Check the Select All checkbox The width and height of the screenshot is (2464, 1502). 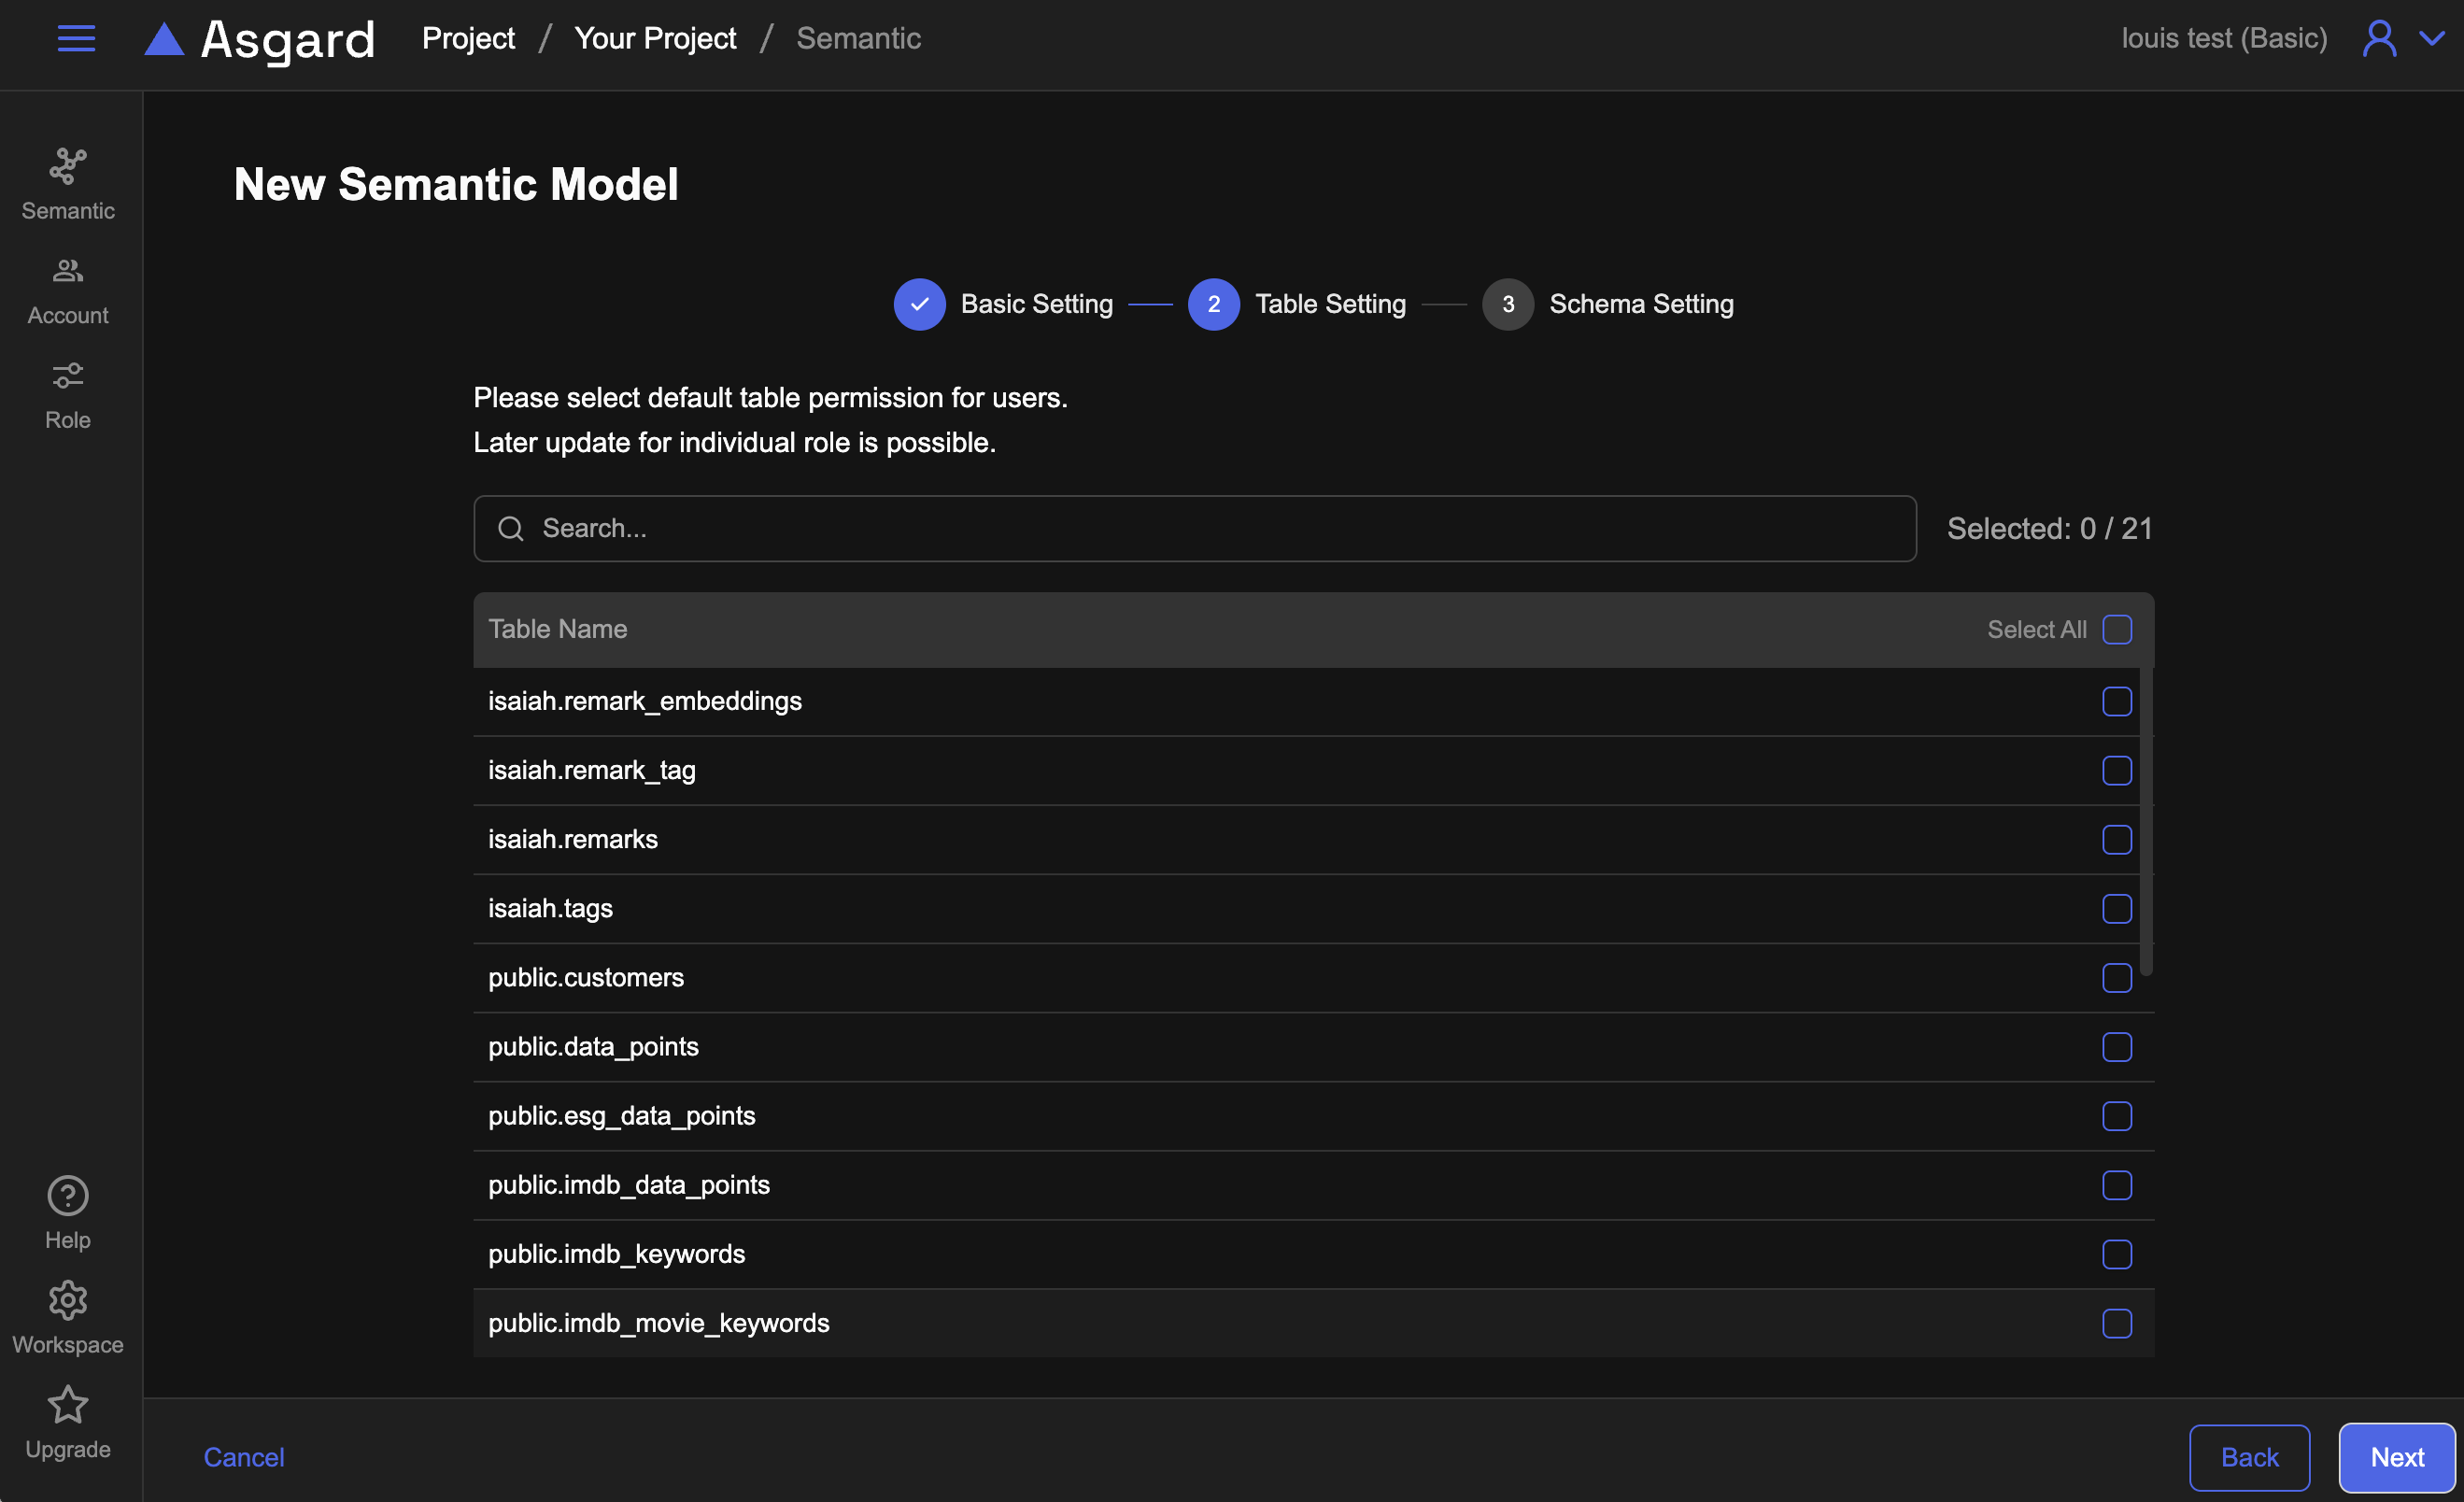[2116, 629]
